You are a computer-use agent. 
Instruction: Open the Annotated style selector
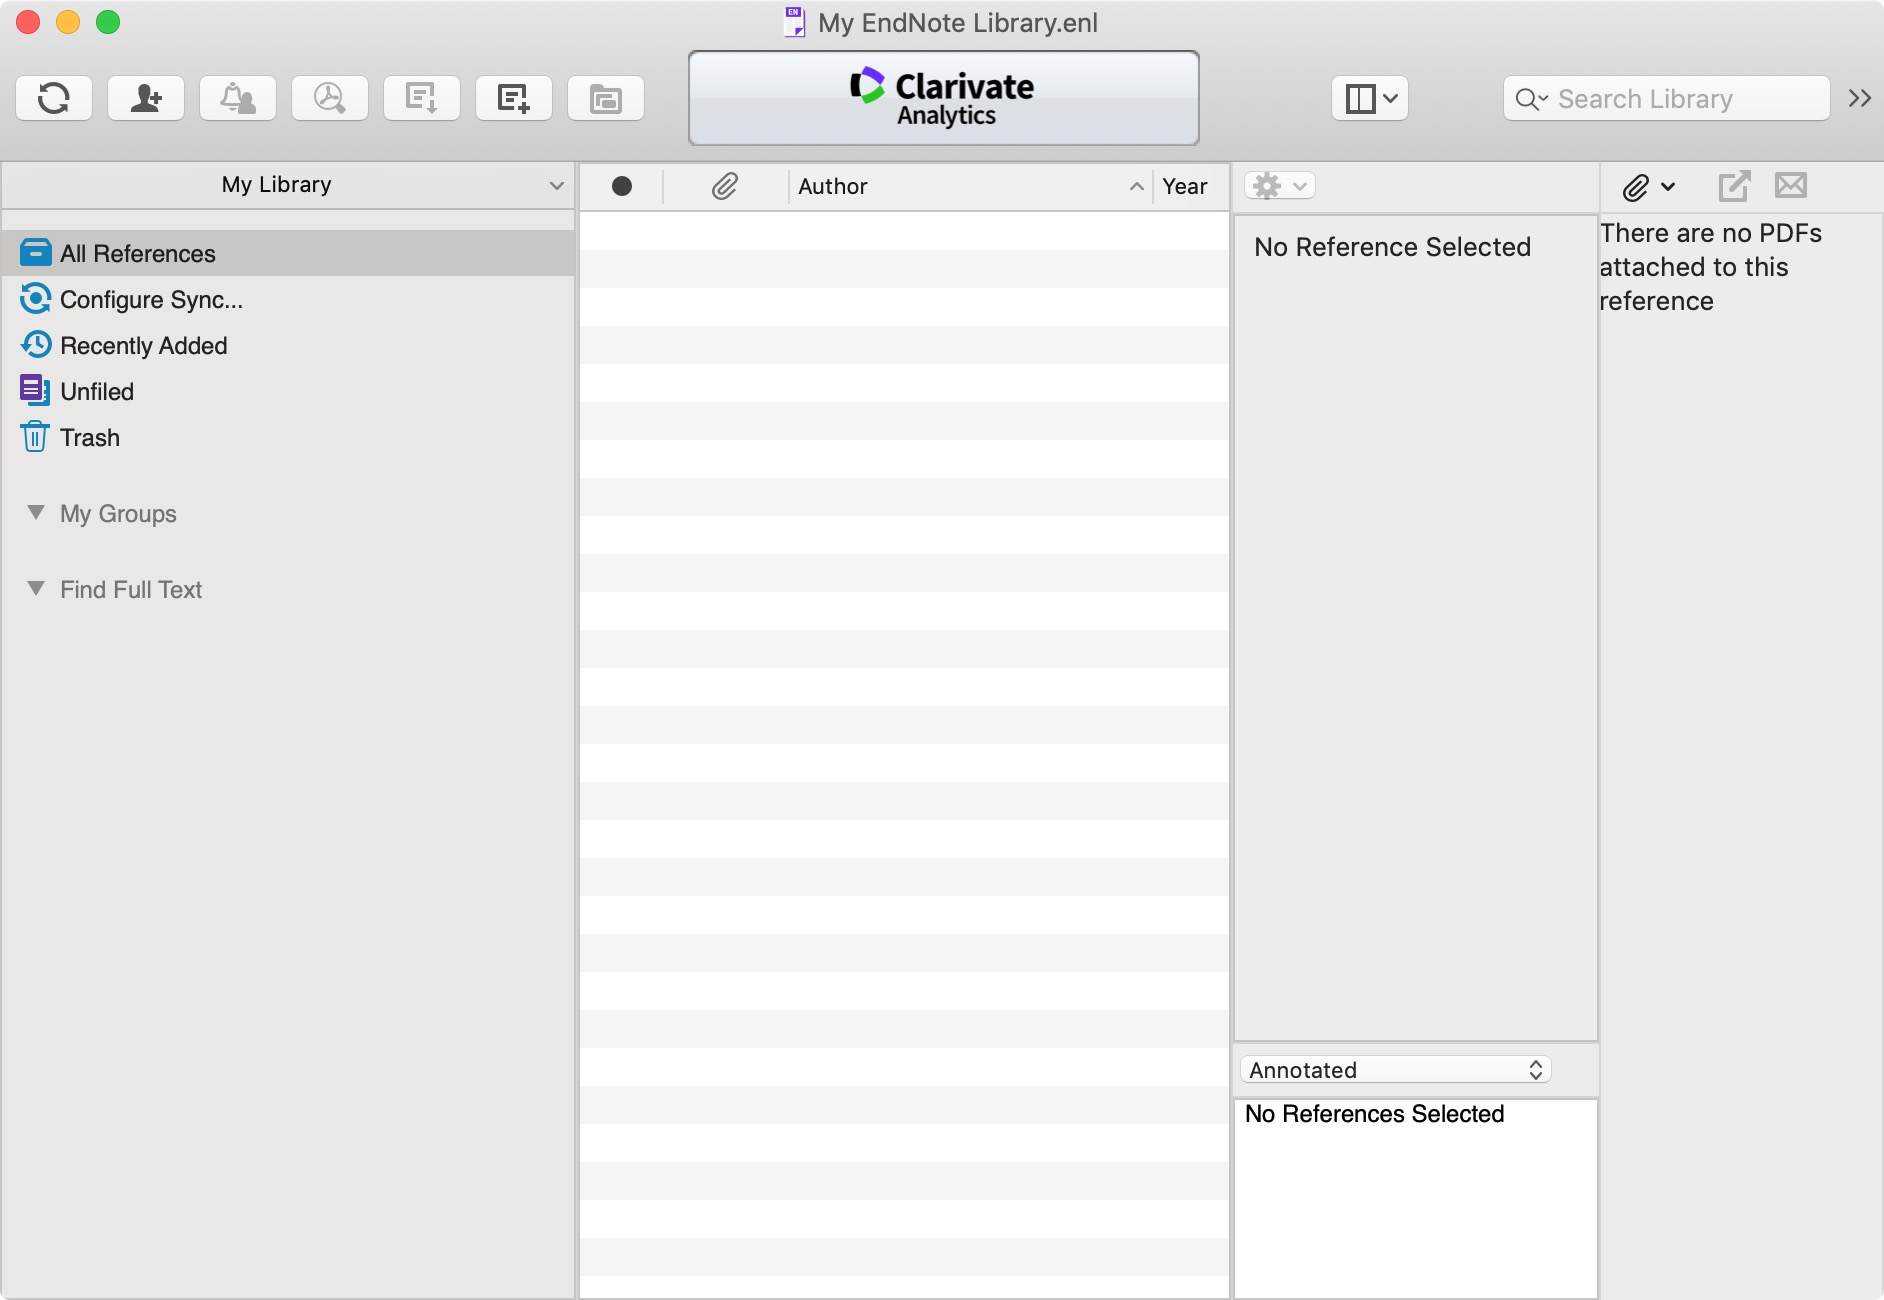tap(1395, 1070)
